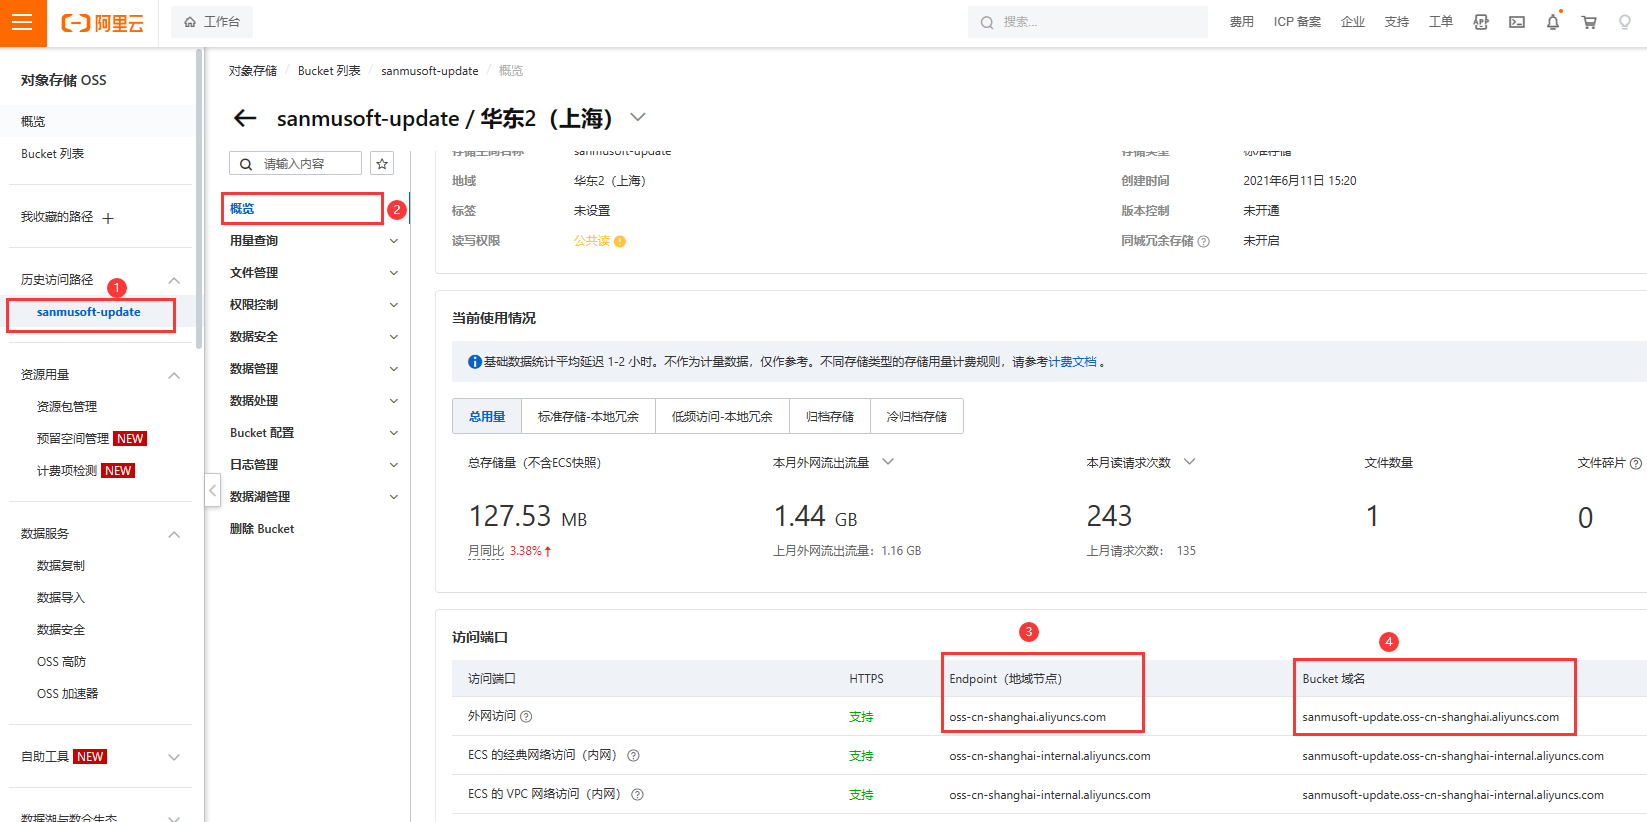Expand the 自助工具 section
Viewport: 1647px width, 822px height.
pyautogui.click(x=174, y=757)
